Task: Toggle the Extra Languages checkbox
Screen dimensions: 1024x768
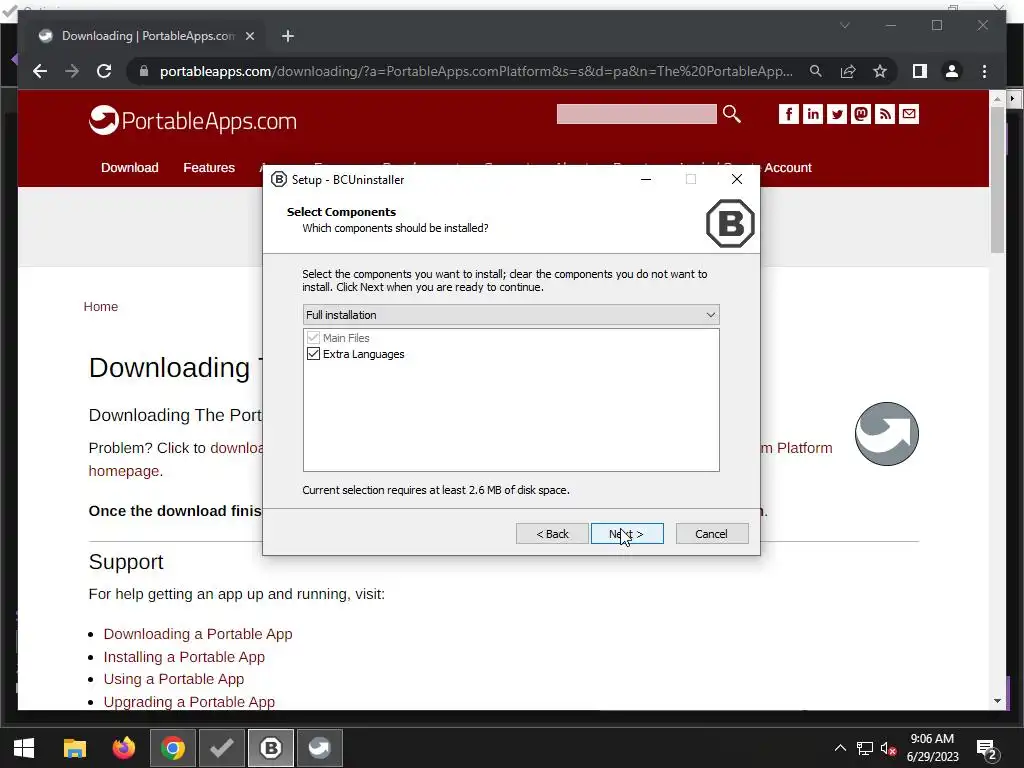Action: pos(313,354)
